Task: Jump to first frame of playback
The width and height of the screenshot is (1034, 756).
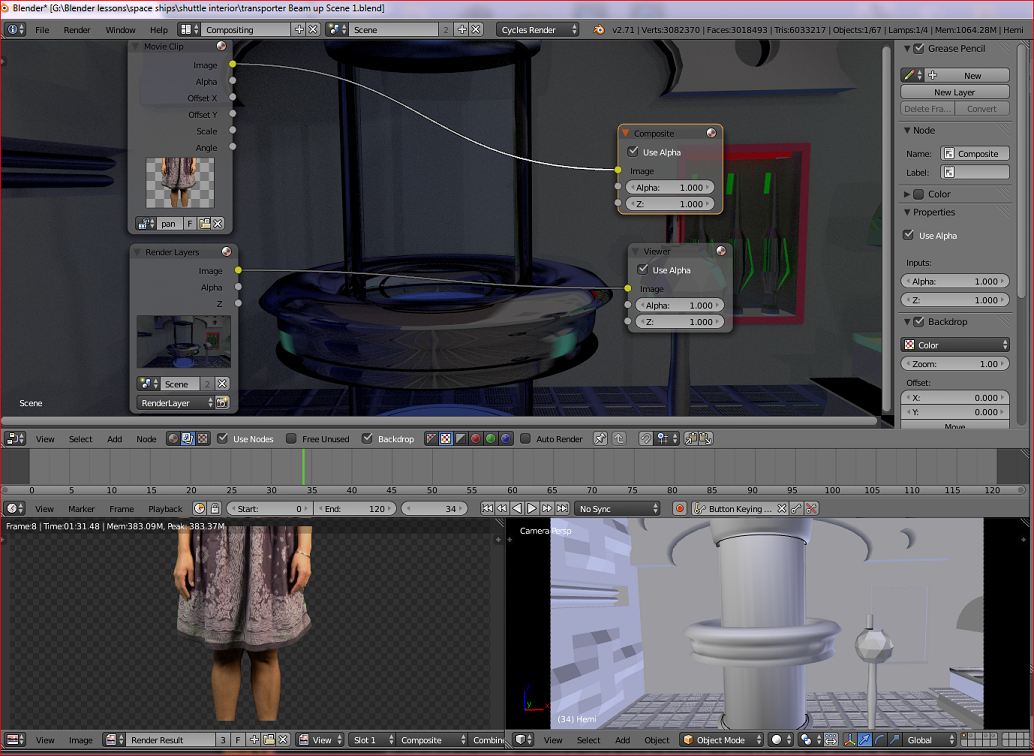Action: click(x=487, y=509)
